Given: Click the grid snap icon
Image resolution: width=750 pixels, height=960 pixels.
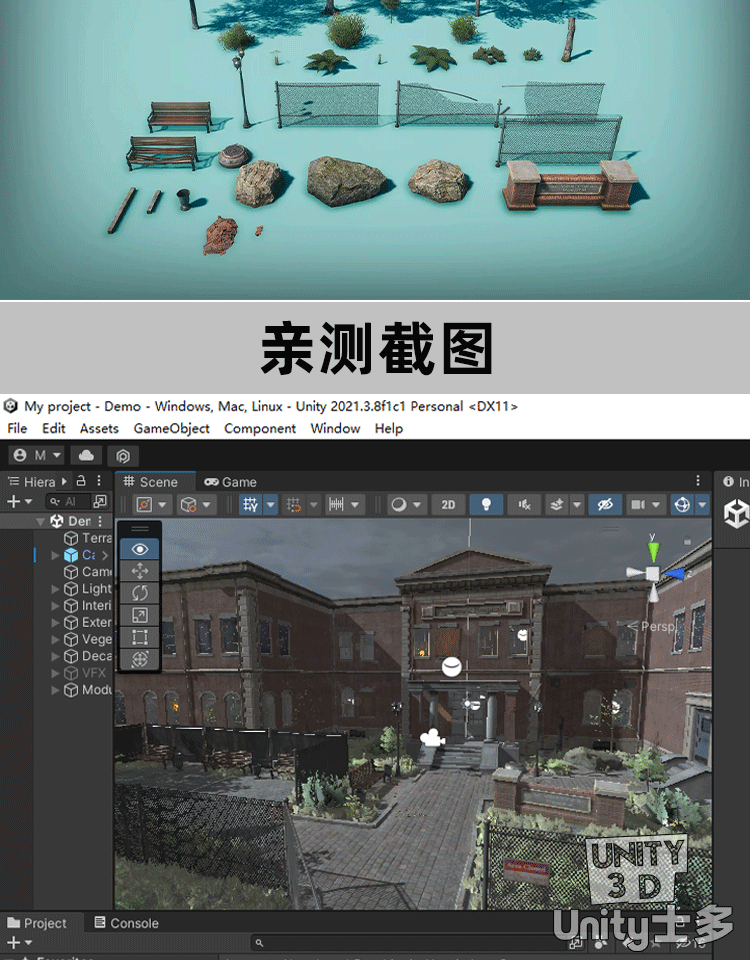Looking at the screenshot, I should pyautogui.click(x=294, y=504).
